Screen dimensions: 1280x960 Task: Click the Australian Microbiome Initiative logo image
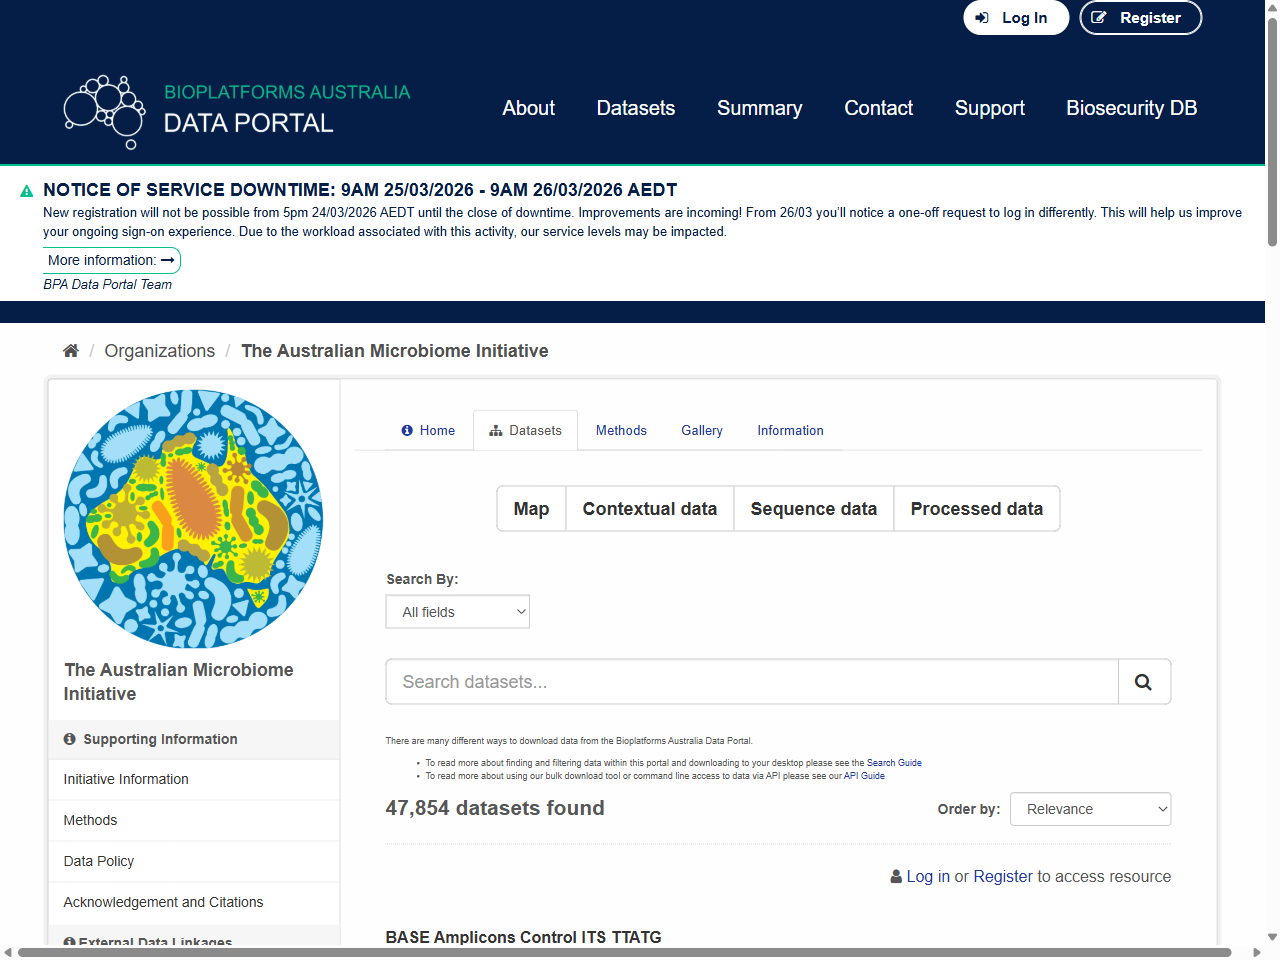pyautogui.click(x=193, y=519)
